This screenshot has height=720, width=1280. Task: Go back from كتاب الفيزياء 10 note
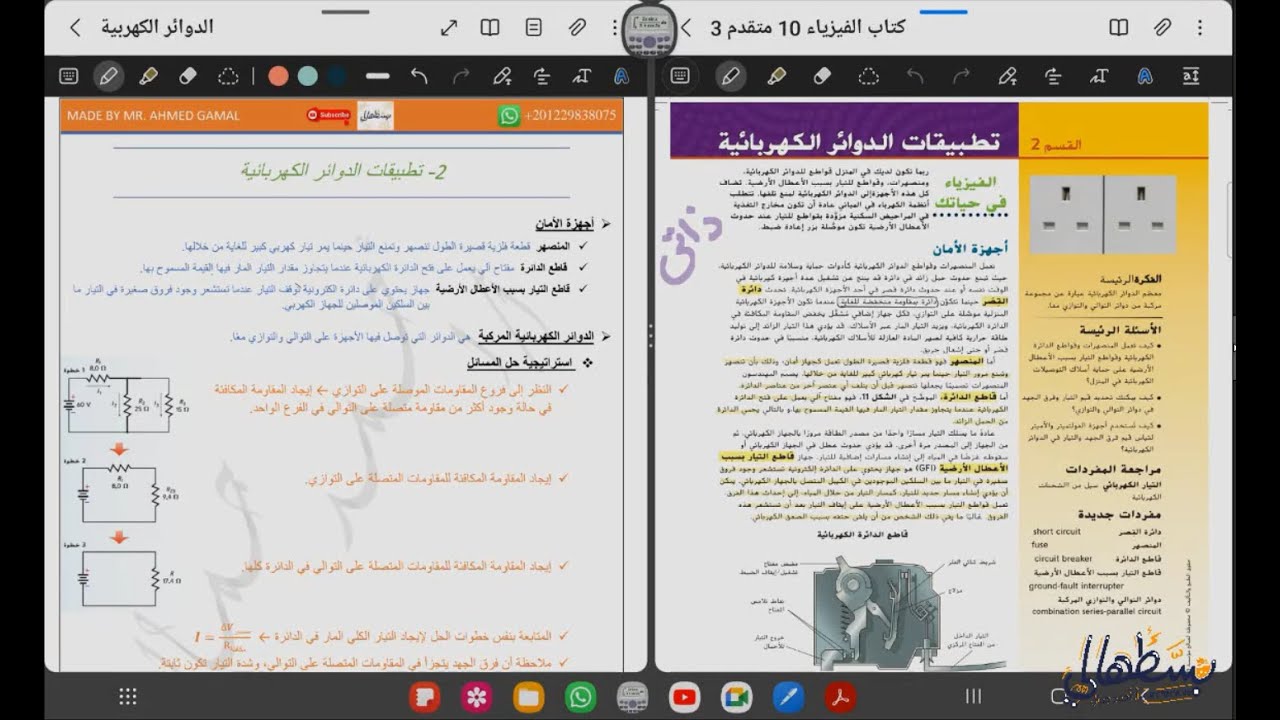click(686, 27)
